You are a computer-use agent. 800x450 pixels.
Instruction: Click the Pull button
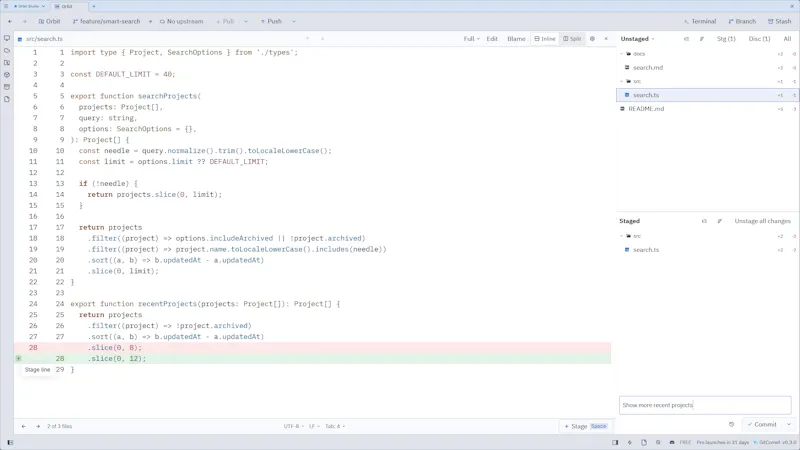tap(225, 21)
